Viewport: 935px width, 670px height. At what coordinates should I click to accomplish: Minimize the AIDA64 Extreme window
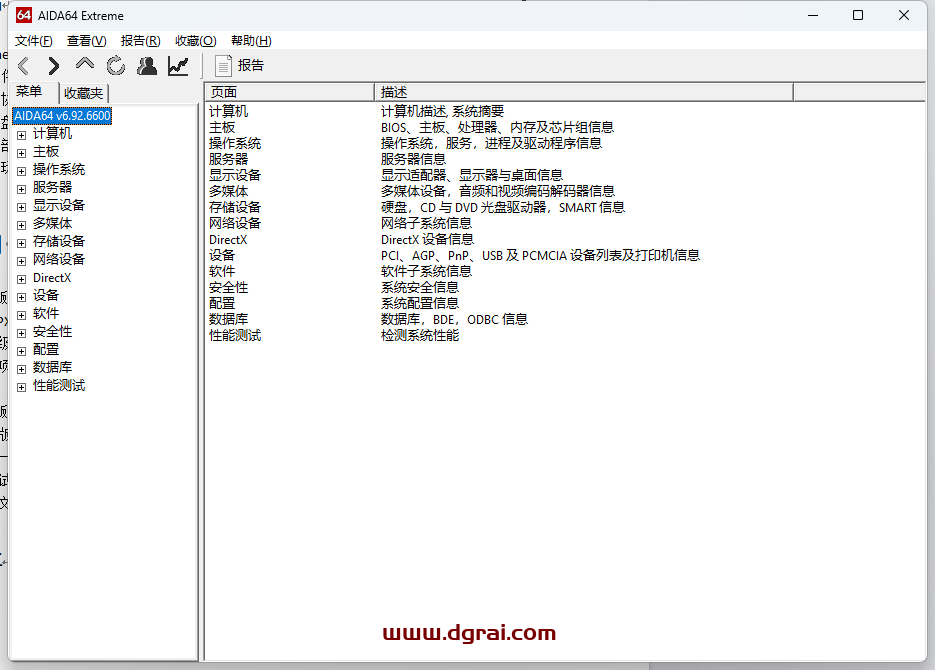[813, 15]
